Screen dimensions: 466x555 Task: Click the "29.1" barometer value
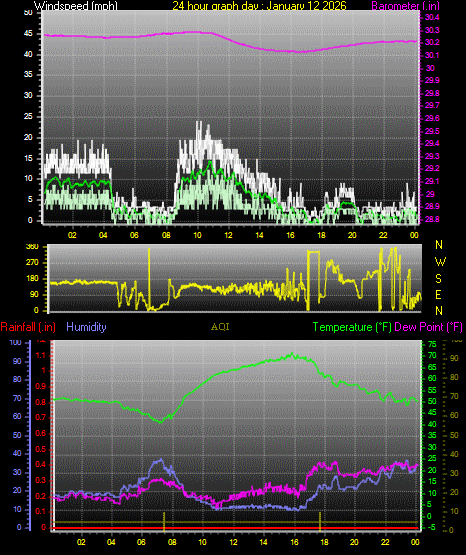coord(432,182)
